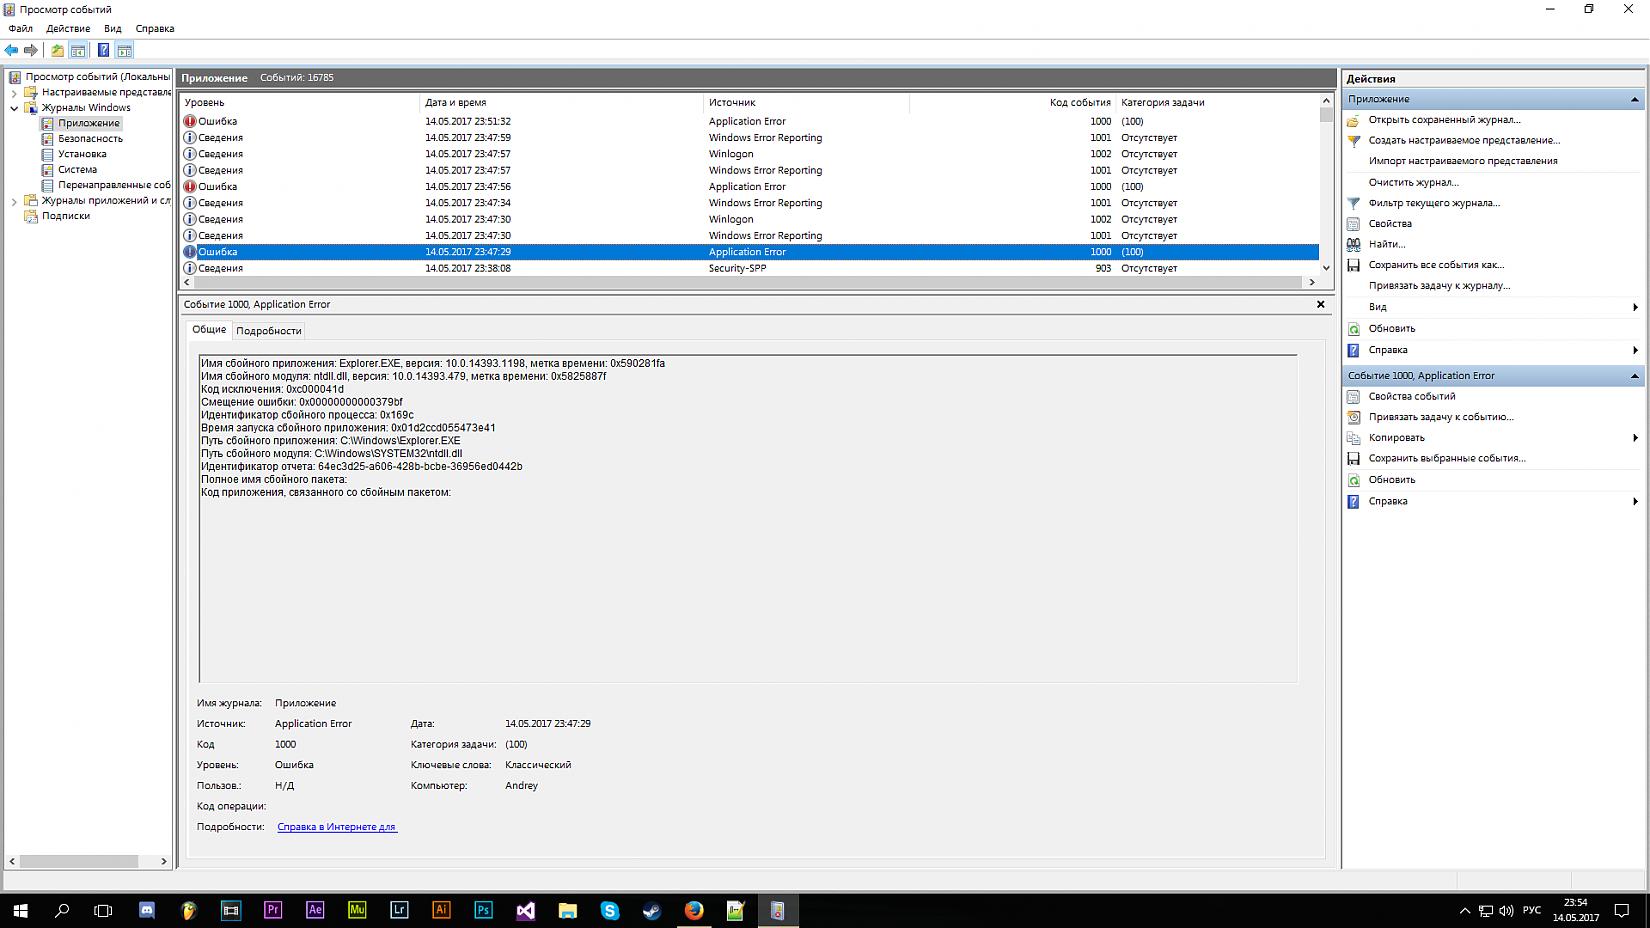Click the open folder icon for Открыть сохраненный журнал
Screen dimensions: 1650x928
pyautogui.click(x=1354, y=120)
